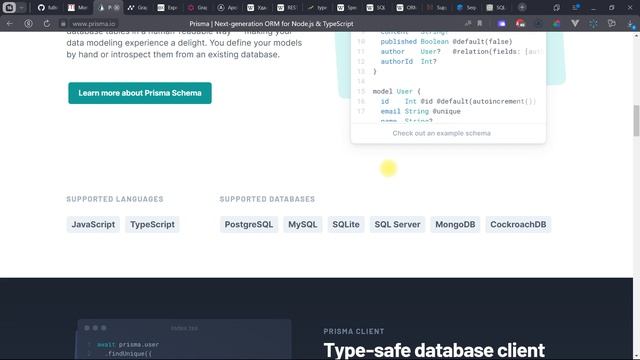The width and height of the screenshot is (640, 360).
Task: Click the www.prisma.io address field
Action: click(x=93, y=24)
